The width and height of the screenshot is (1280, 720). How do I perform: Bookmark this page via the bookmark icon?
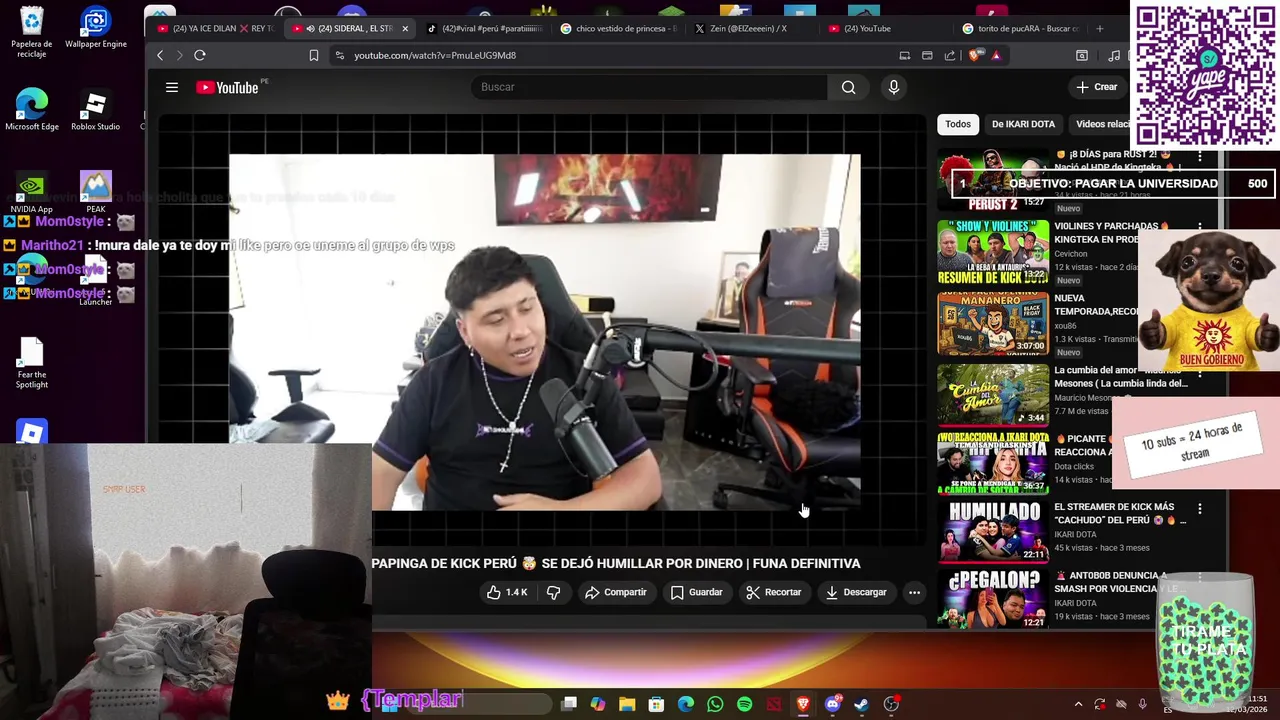click(314, 55)
